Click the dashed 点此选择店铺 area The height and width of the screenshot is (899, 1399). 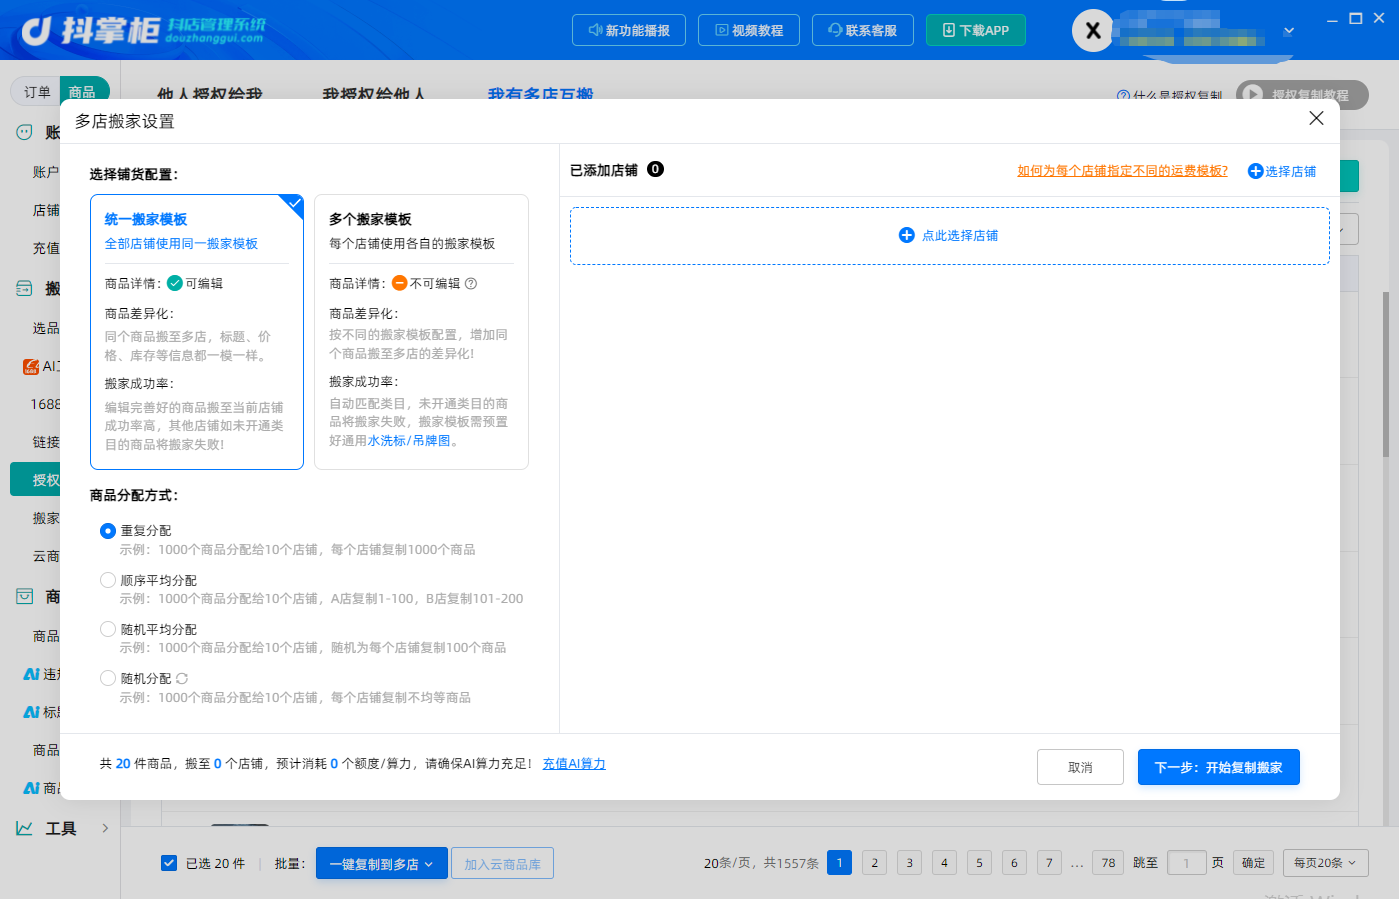click(x=950, y=236)
